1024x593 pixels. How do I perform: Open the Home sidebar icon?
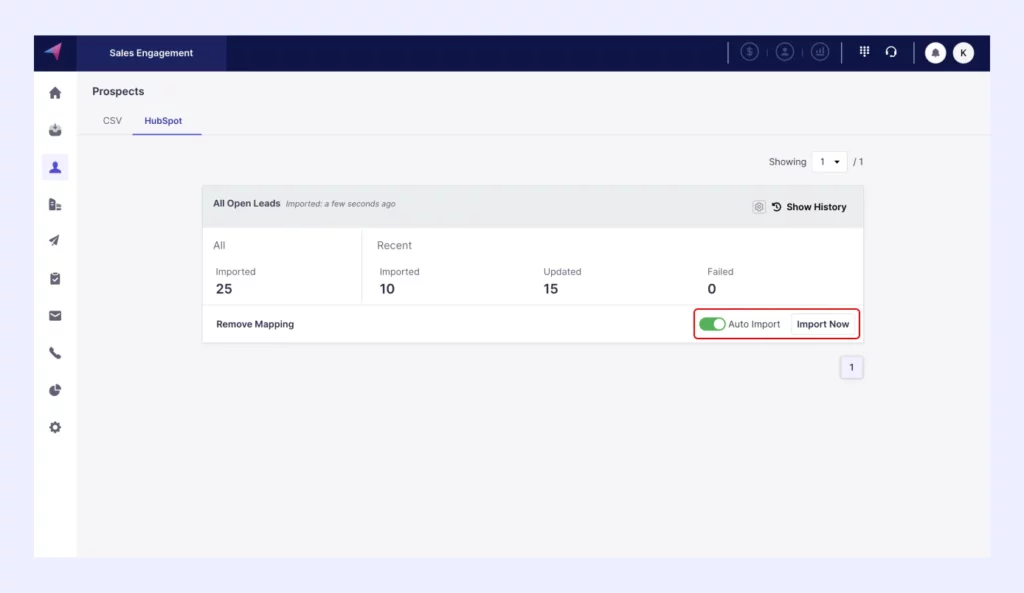(55, 92)
